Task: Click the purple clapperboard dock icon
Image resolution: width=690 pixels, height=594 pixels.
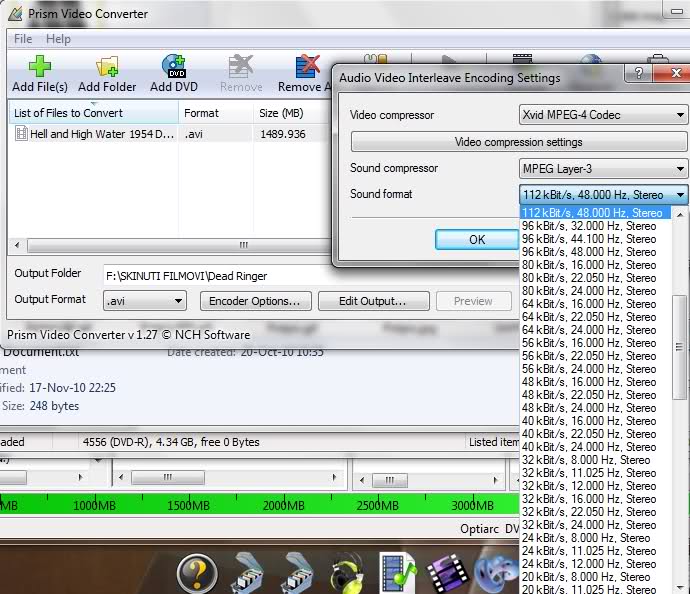Action: click(448, 573)
